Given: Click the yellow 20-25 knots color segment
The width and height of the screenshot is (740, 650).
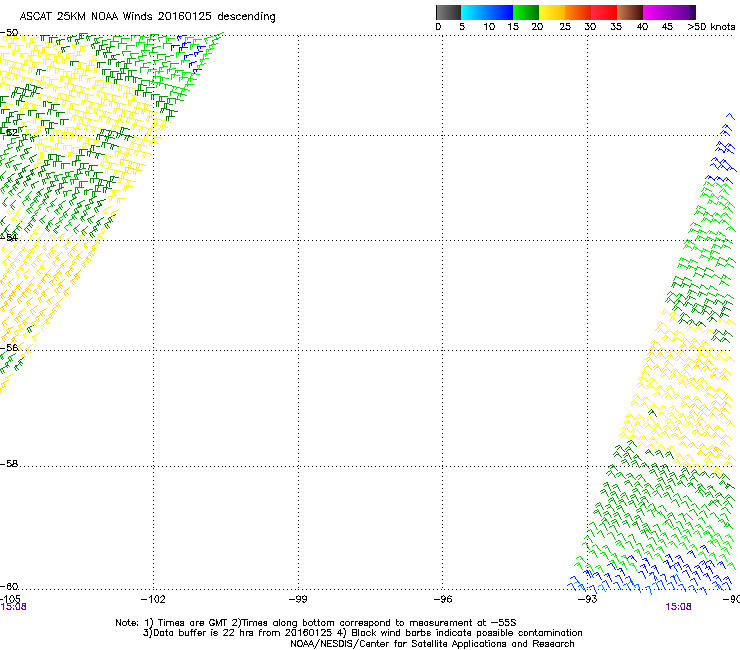Looking at the screenshot, I should click(x=552, y=12).
